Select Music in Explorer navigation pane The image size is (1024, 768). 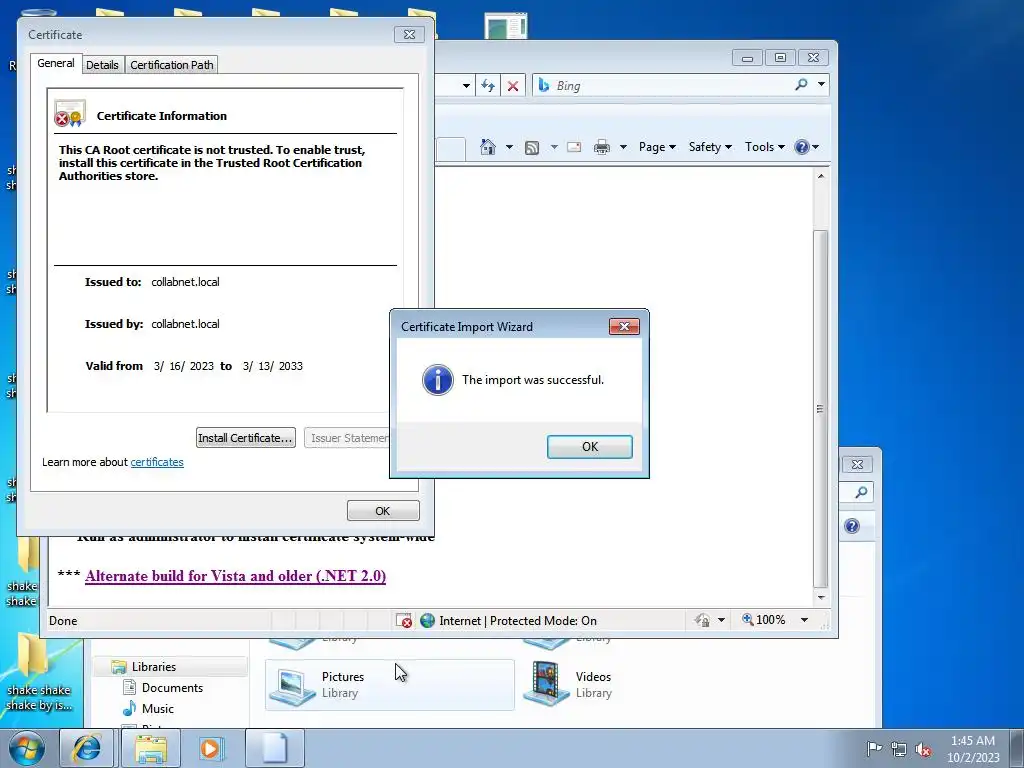157,709
